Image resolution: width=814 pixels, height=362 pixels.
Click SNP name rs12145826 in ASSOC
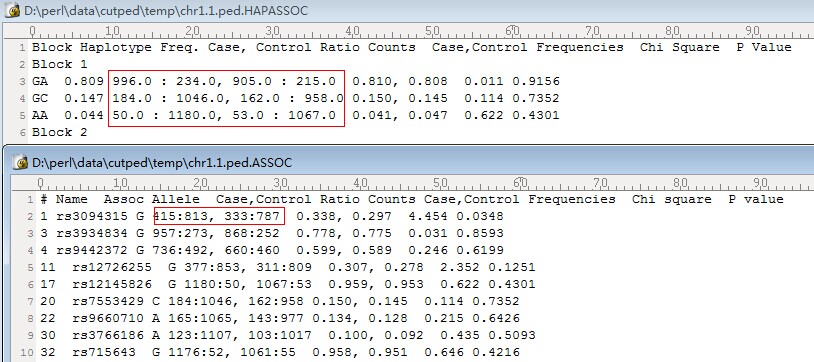coord(112,285)
